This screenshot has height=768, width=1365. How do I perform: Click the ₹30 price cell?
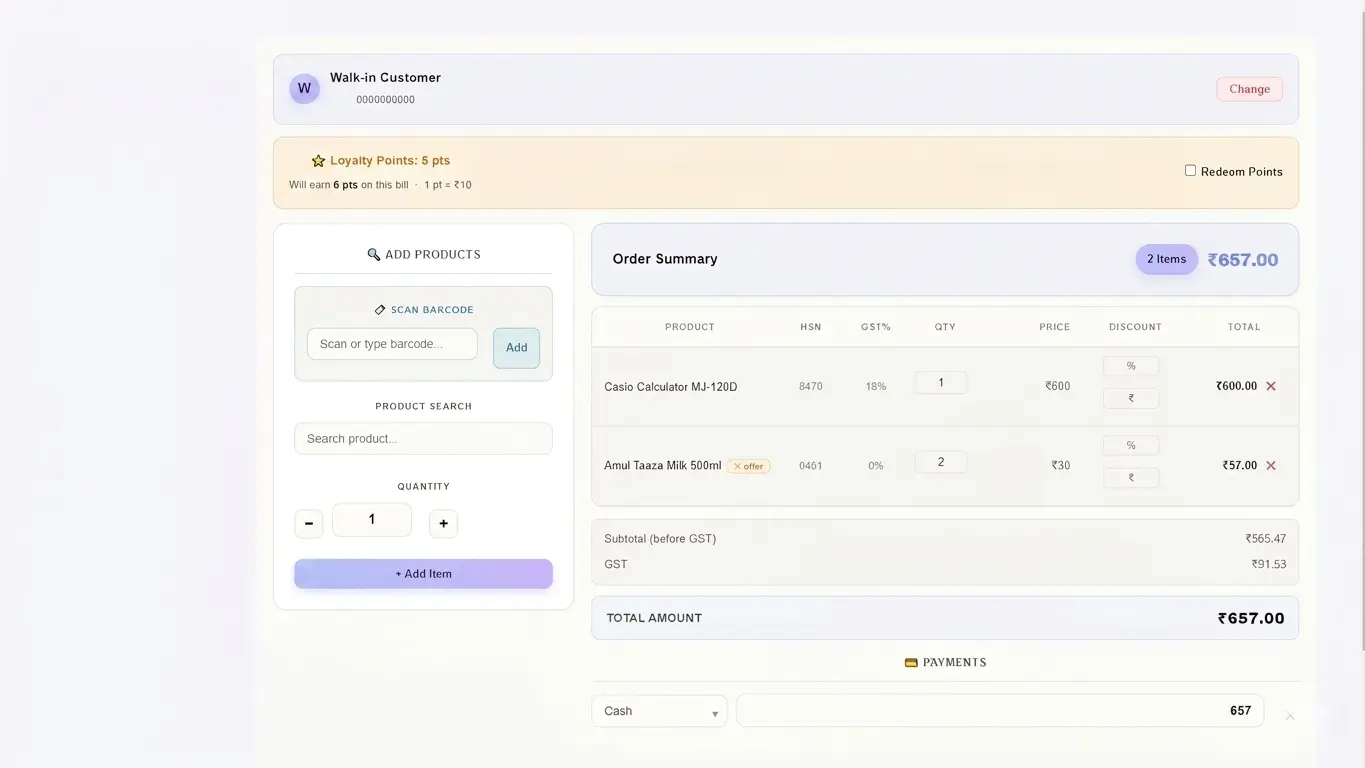tap(1061, 466)
